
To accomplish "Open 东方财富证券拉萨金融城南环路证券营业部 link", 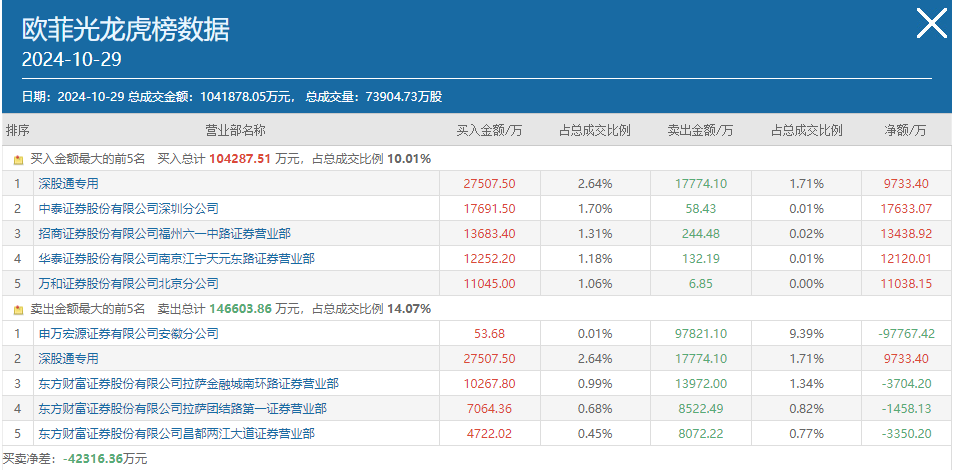I will pyautogui.click(x=188, y=384).
